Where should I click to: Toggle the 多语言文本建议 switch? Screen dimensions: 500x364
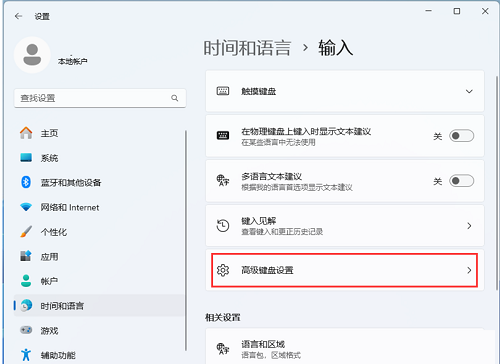[x=461, y=181]
